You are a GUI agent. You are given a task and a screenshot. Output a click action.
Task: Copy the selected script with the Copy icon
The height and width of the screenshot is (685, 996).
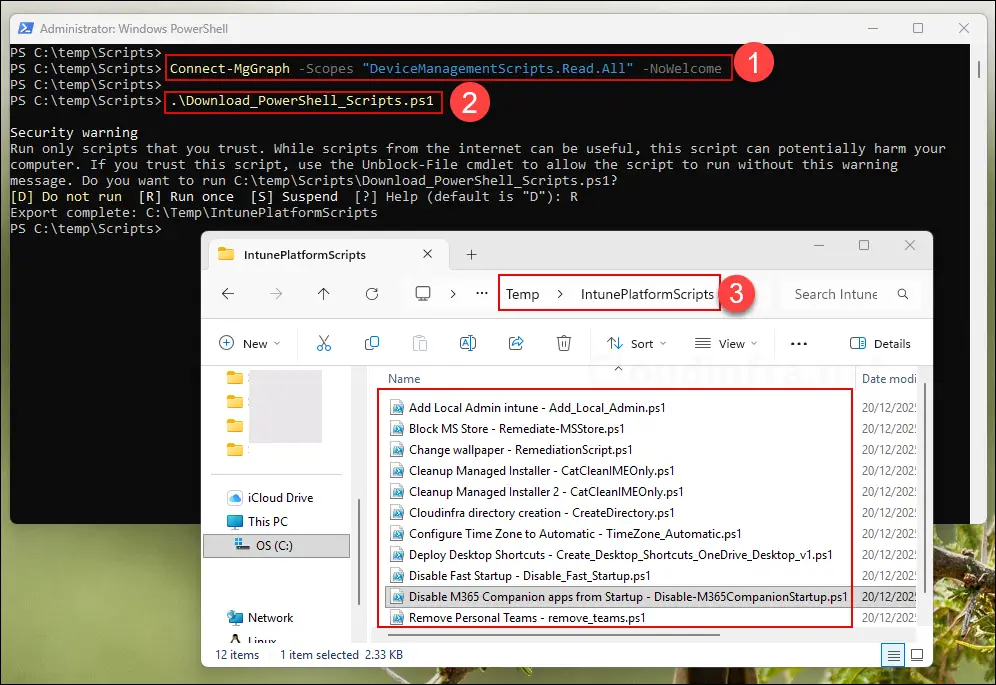click(x=372, y=343)
